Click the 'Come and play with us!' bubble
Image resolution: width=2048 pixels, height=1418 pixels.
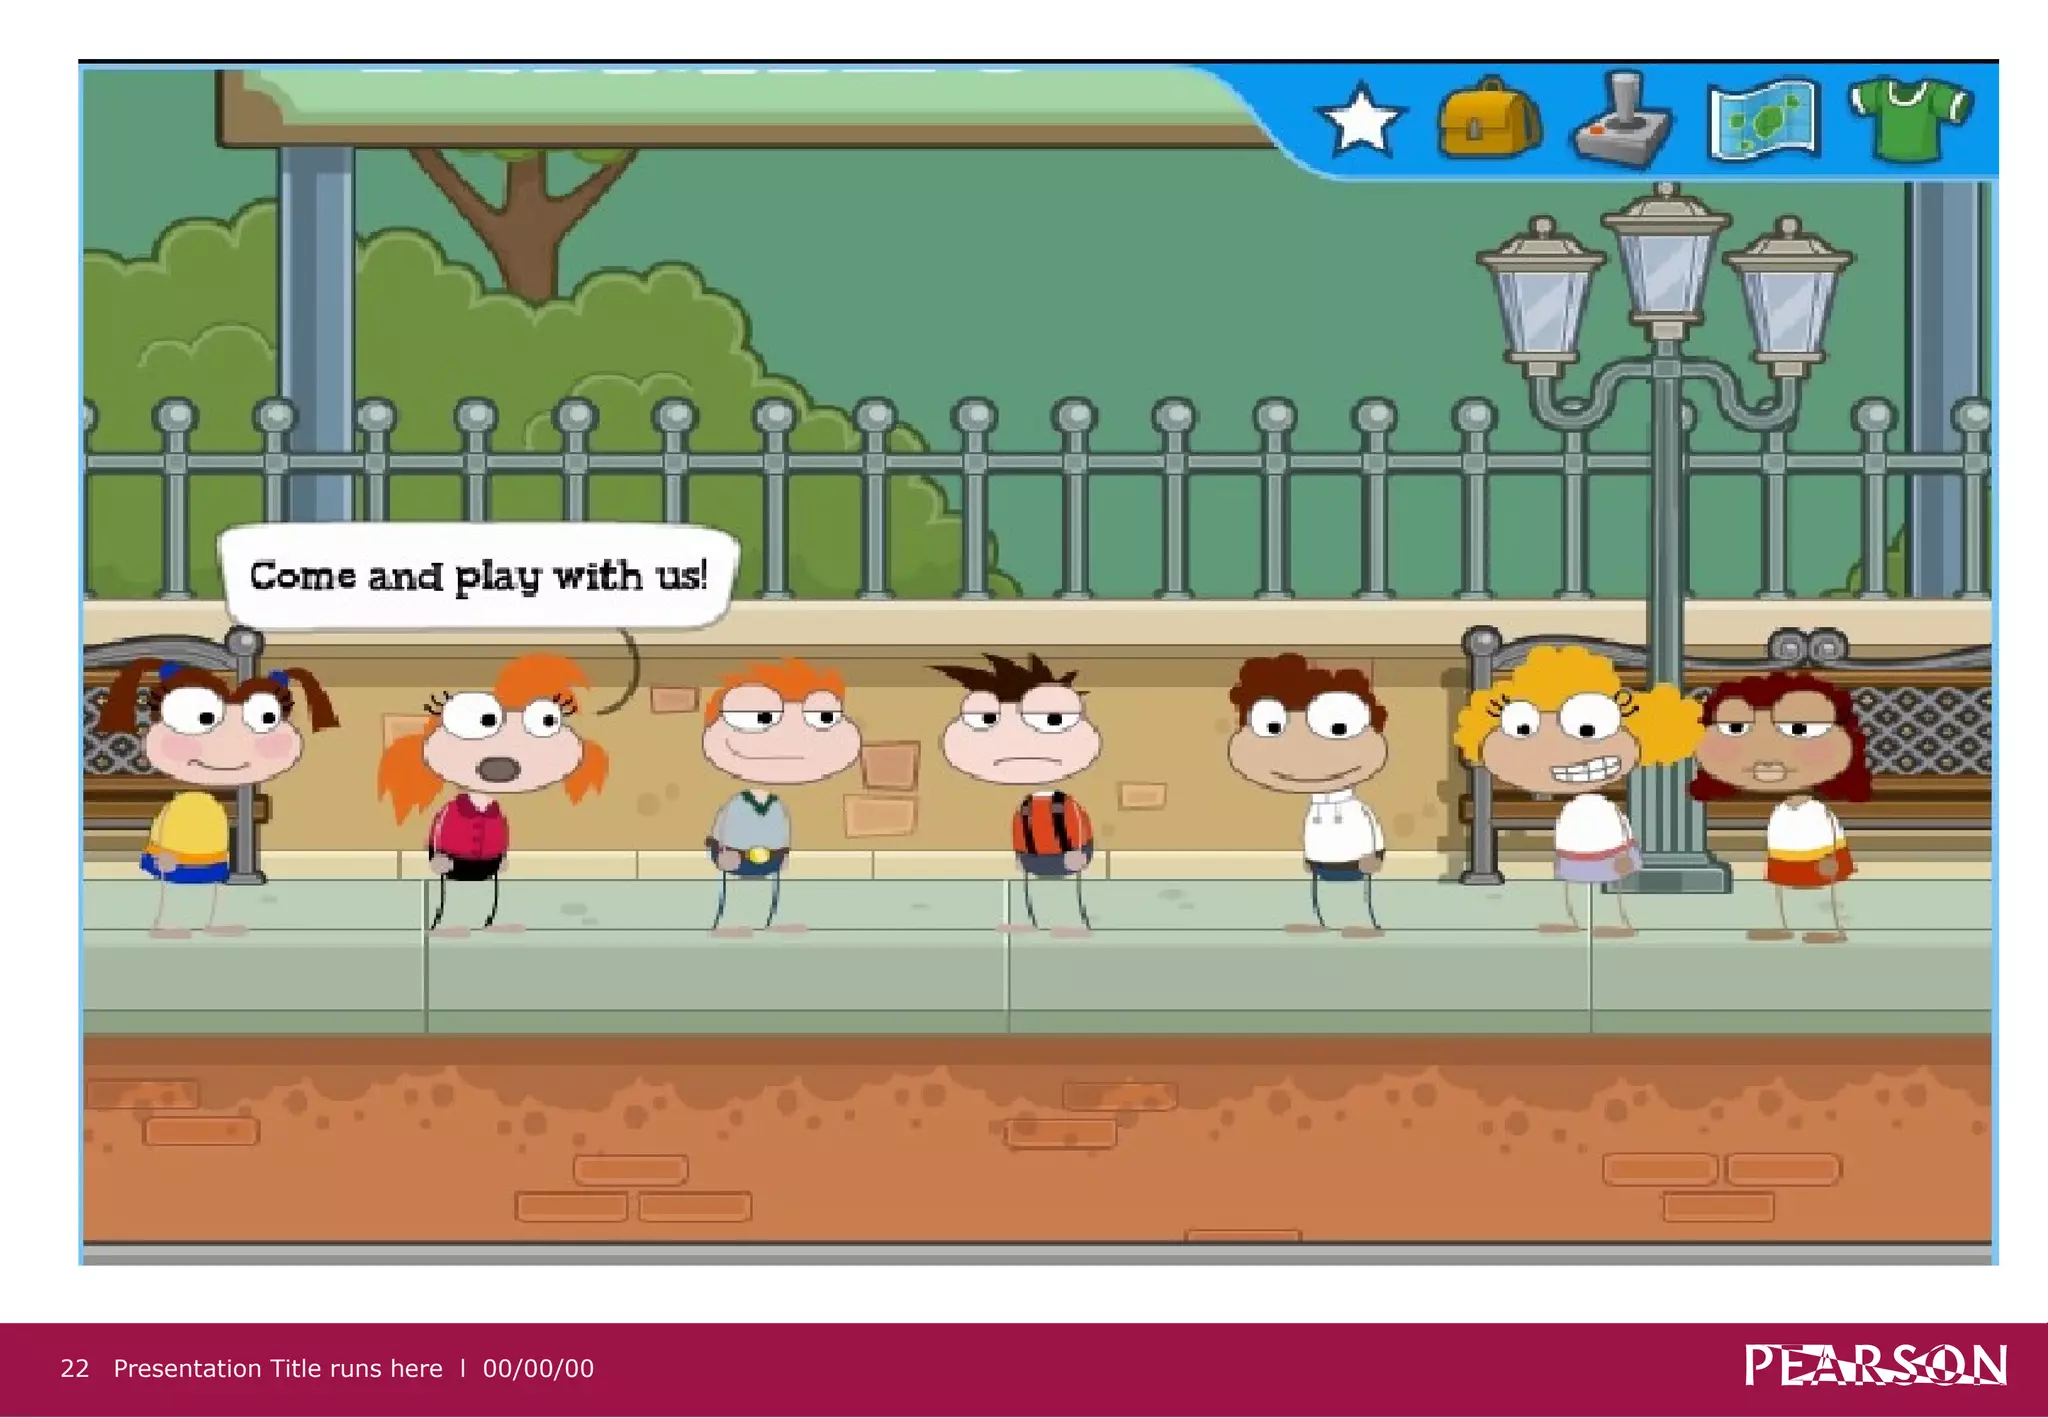[x=478, y=577]
